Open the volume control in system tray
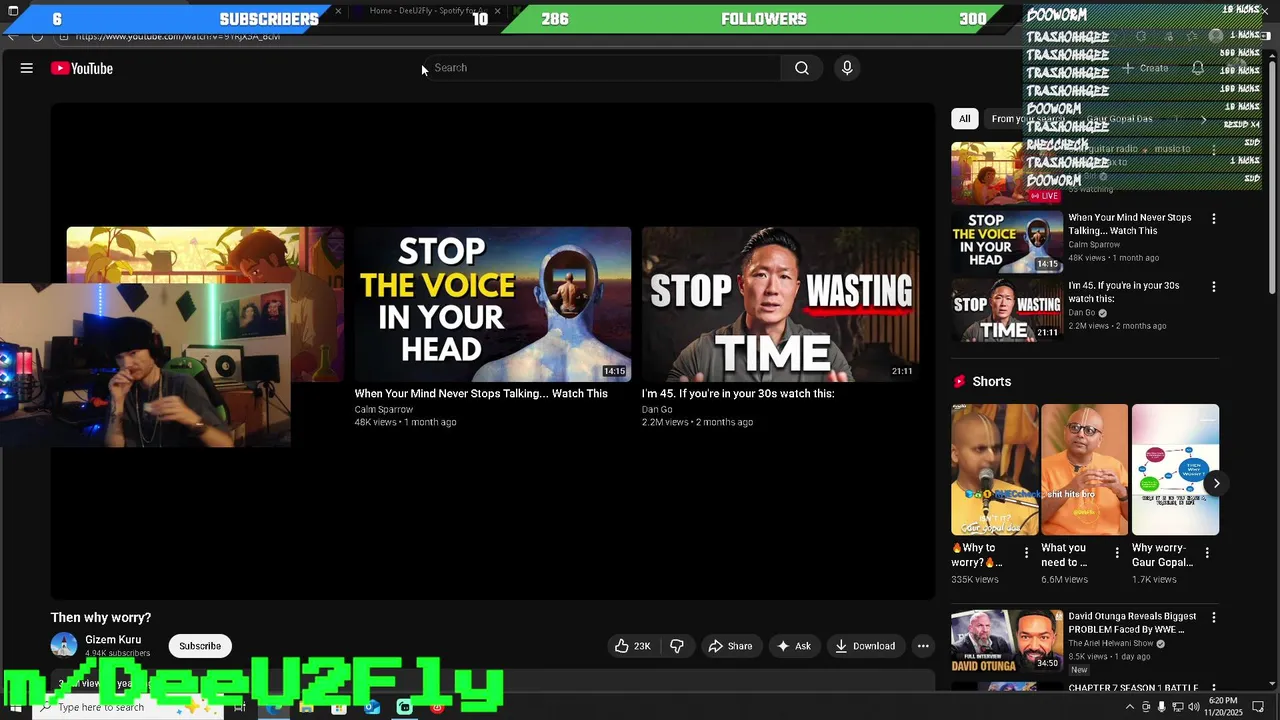The image size is (1280, 720). click(x=1194, y=707)
